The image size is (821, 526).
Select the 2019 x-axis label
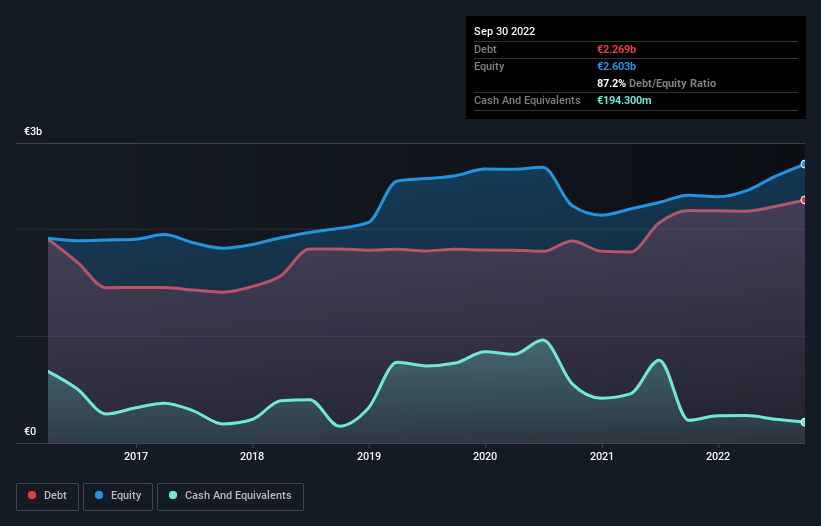(x=369, y=456)
